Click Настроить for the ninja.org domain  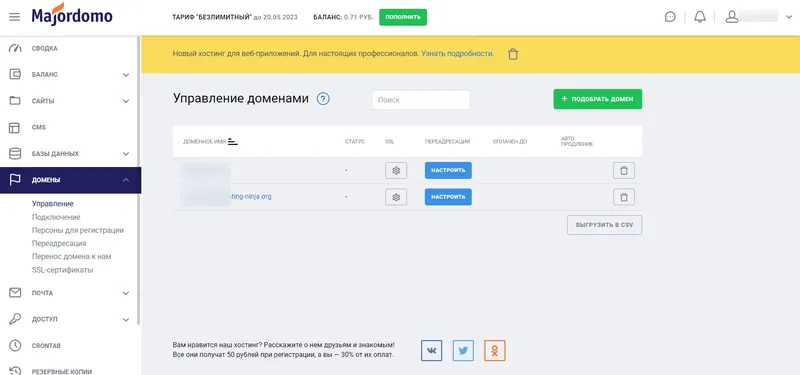pyautogui.click(x=448, y=197)
